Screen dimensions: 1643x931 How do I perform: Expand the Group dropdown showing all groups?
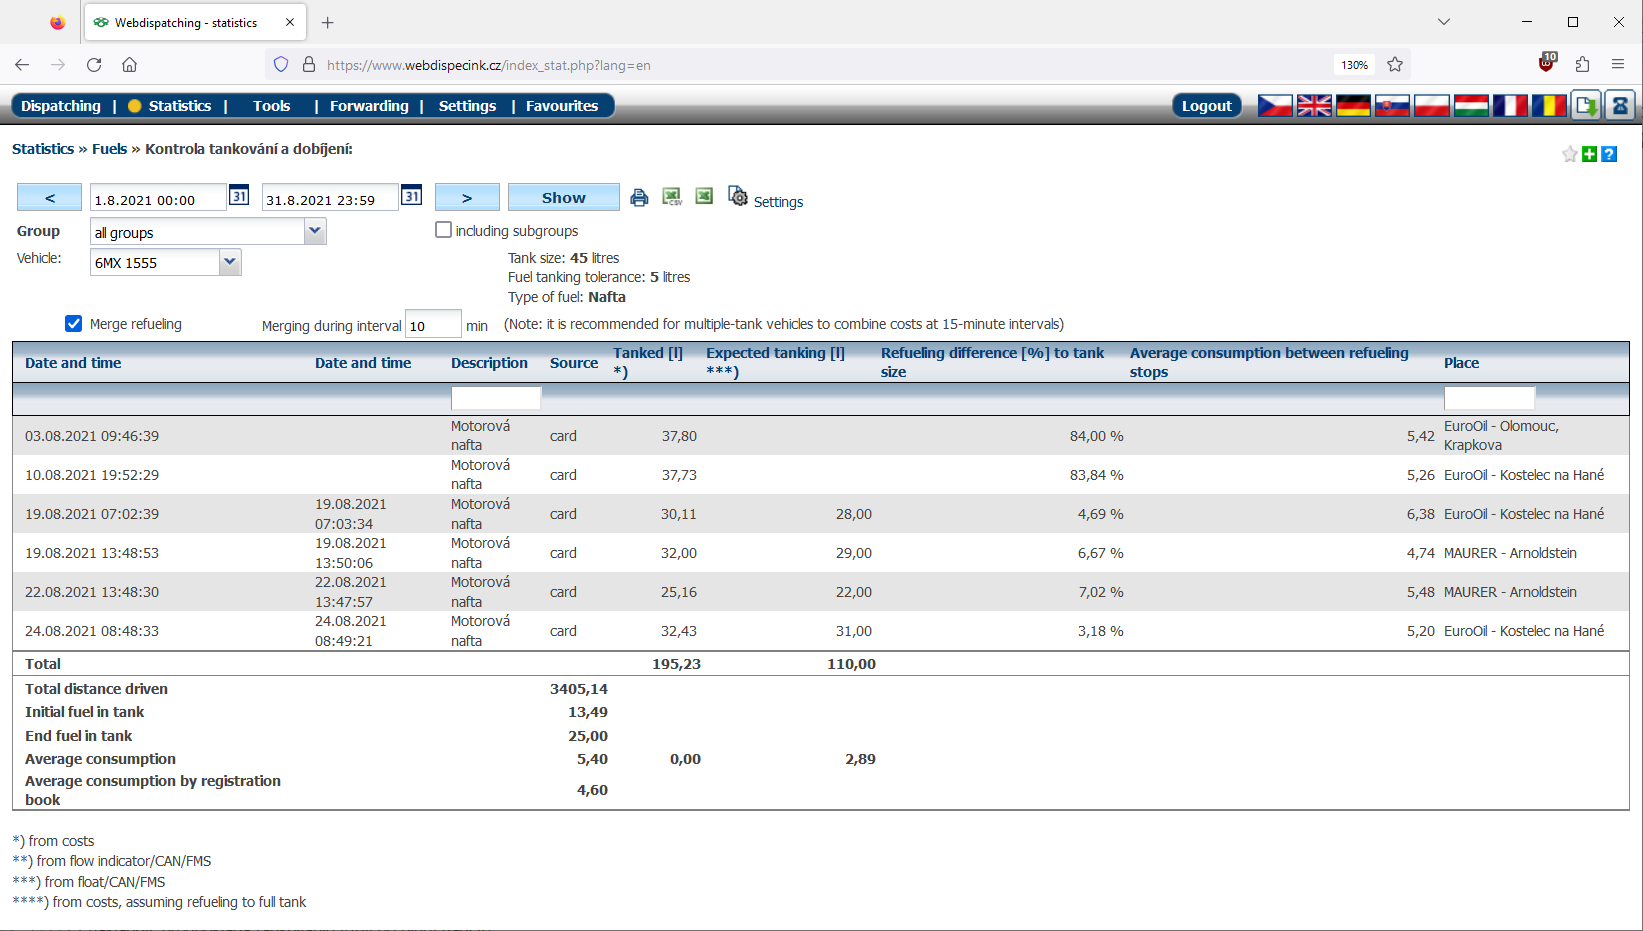(314, 232)
